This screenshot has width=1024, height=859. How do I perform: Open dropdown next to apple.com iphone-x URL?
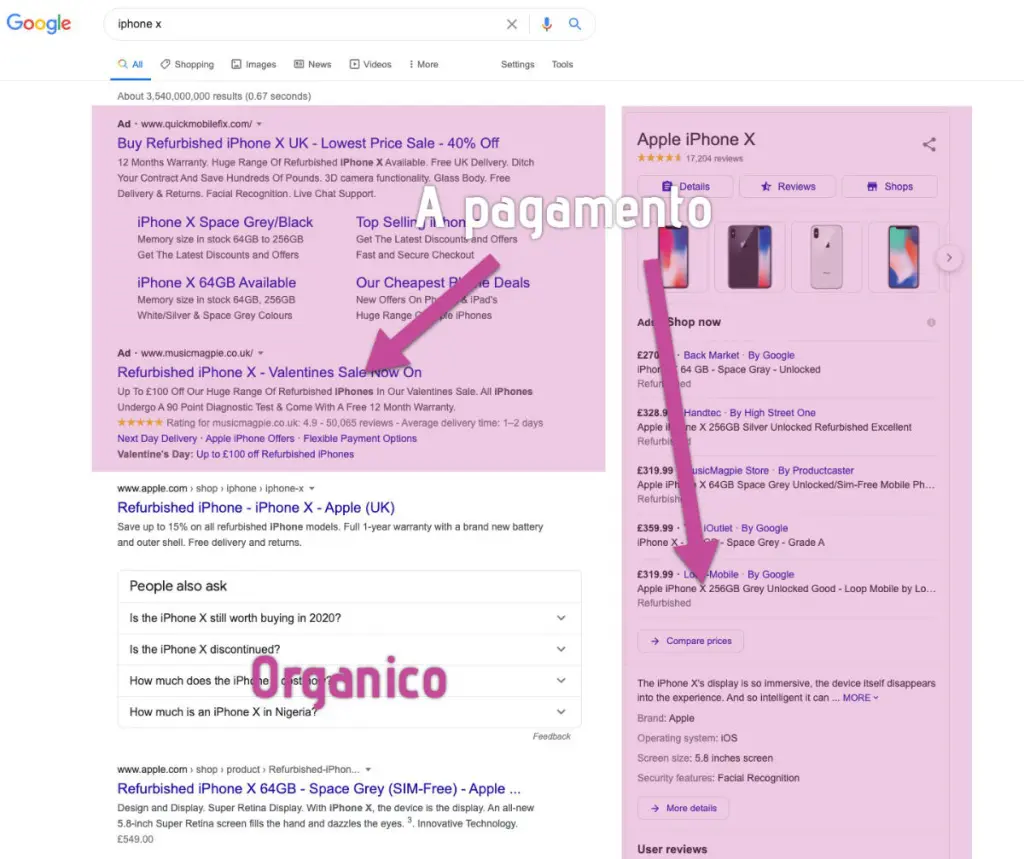click(312, 489)
